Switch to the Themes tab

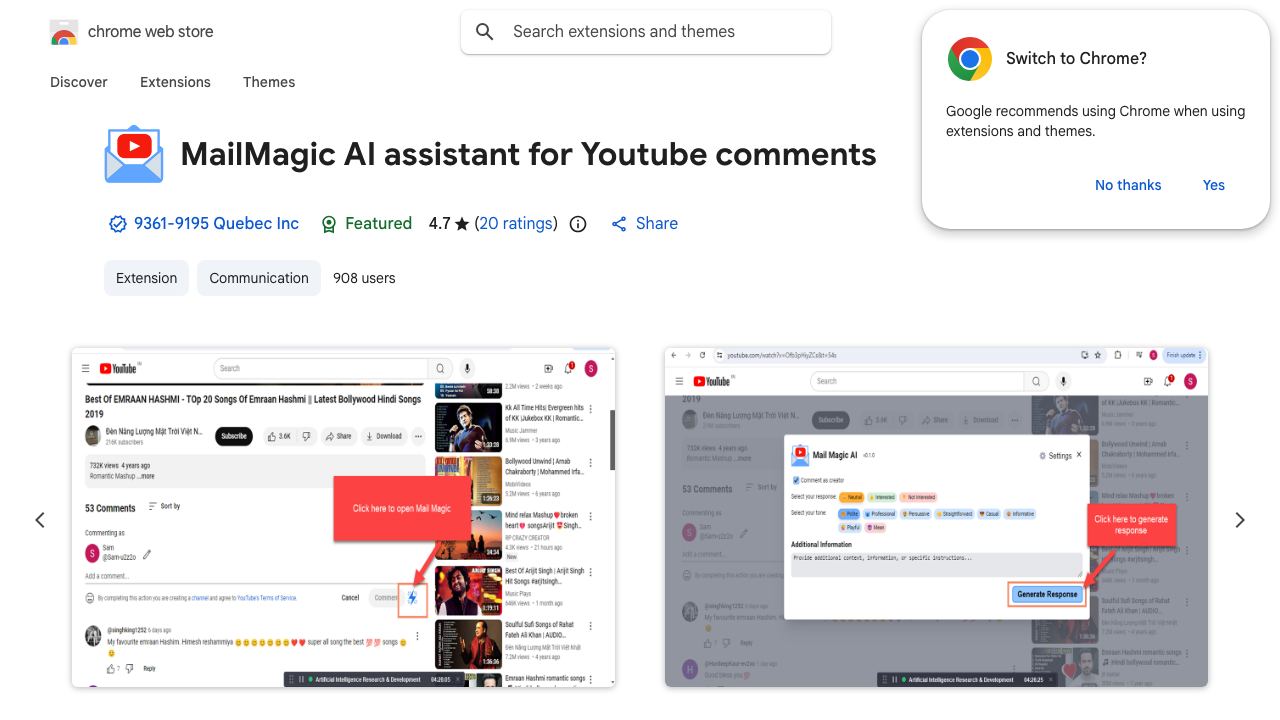(x=269, y=82)
